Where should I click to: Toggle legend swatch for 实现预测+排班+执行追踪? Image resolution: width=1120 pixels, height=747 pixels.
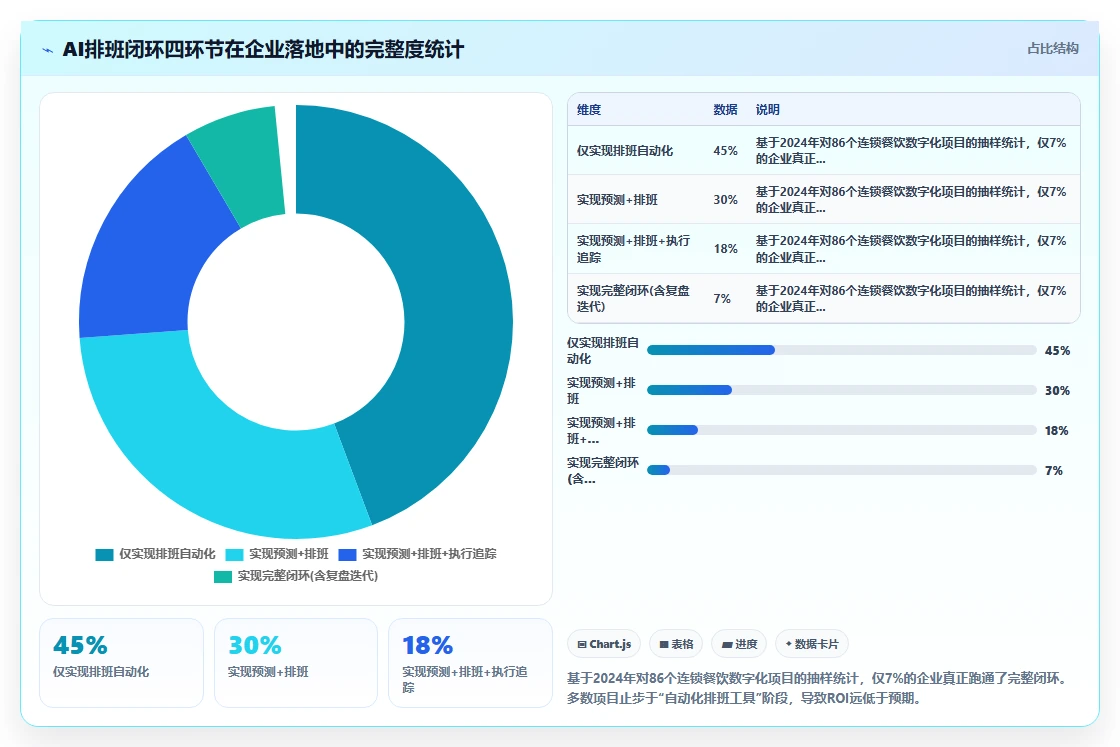pos(347,555)
